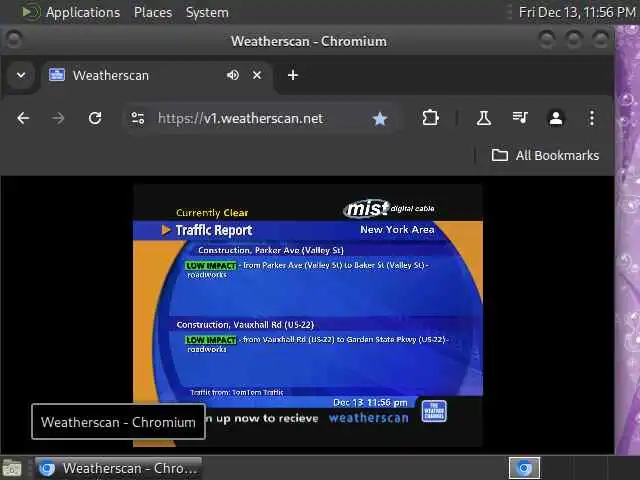Open the Places menu
The image size is (640, 480).
coord(153,12)
